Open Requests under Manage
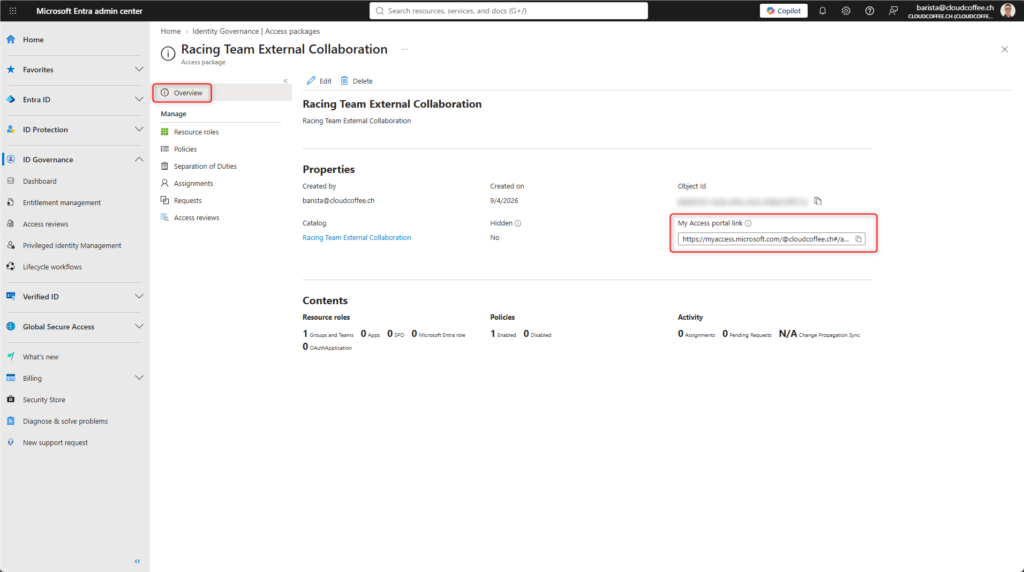Viewport: 1024px width, 572px height. pyautogui.click(x=187, y=200)
